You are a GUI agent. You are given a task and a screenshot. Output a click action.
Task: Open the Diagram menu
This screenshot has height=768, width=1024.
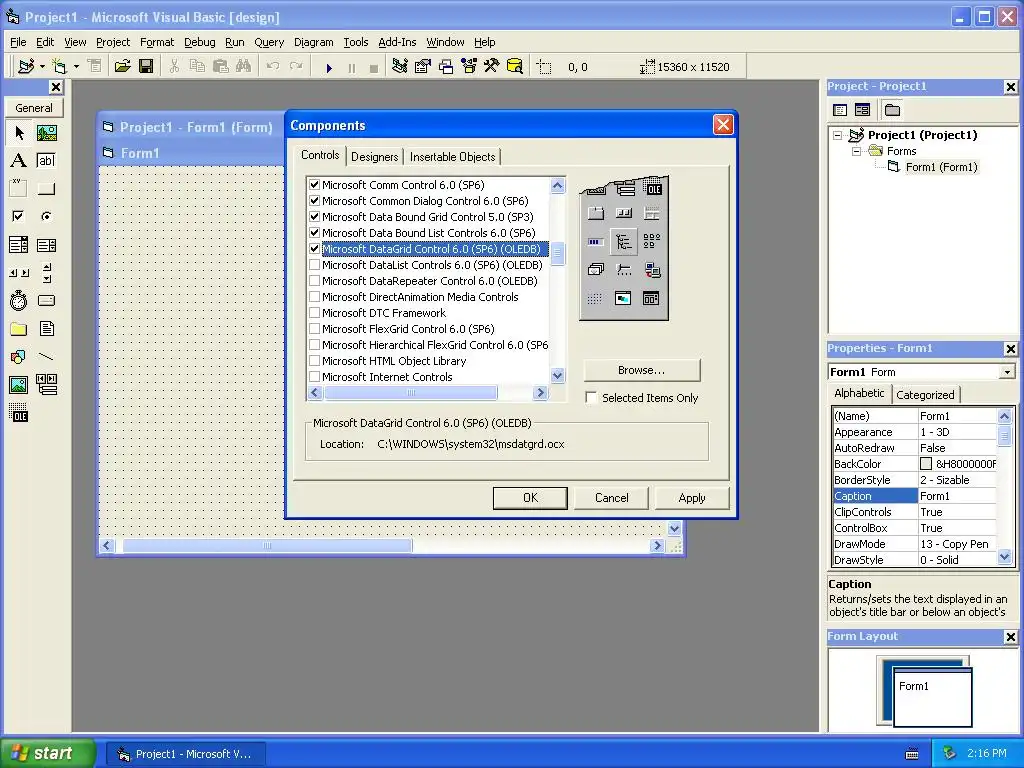313,42
